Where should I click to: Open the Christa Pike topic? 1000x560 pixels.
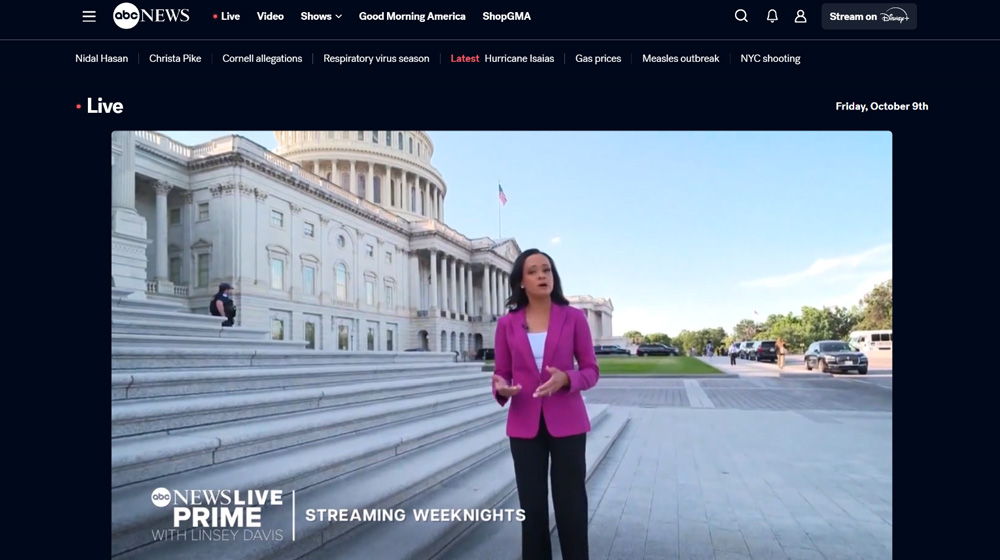(x=175, y=59)
